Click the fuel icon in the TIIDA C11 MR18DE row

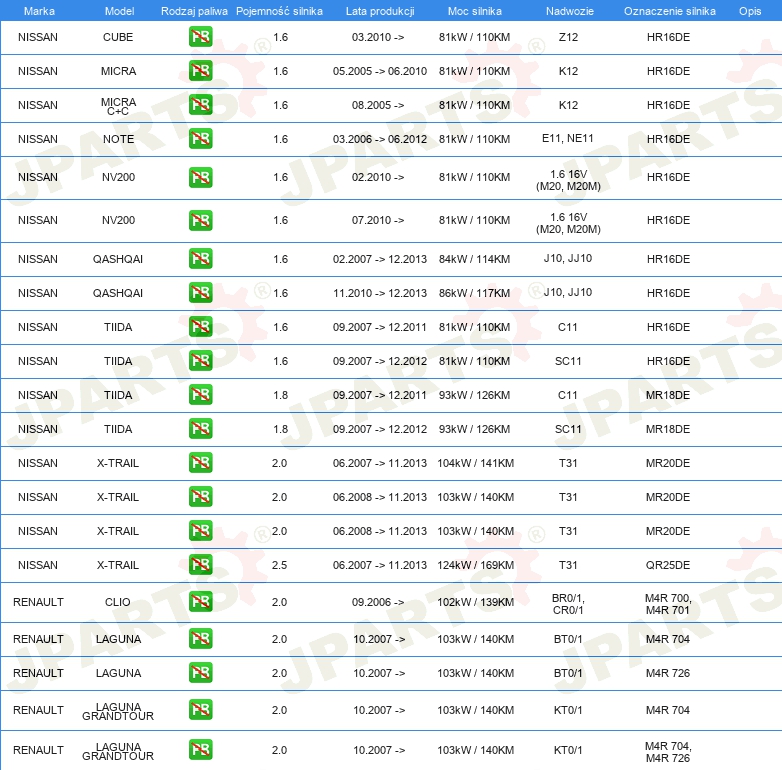coord(200,394)
